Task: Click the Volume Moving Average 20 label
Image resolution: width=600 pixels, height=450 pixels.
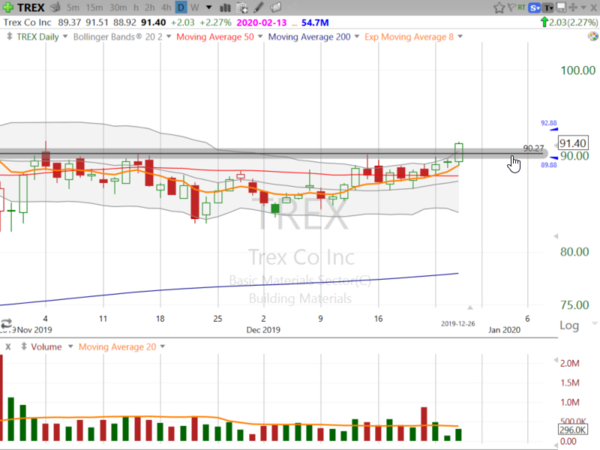Action: 117,347
